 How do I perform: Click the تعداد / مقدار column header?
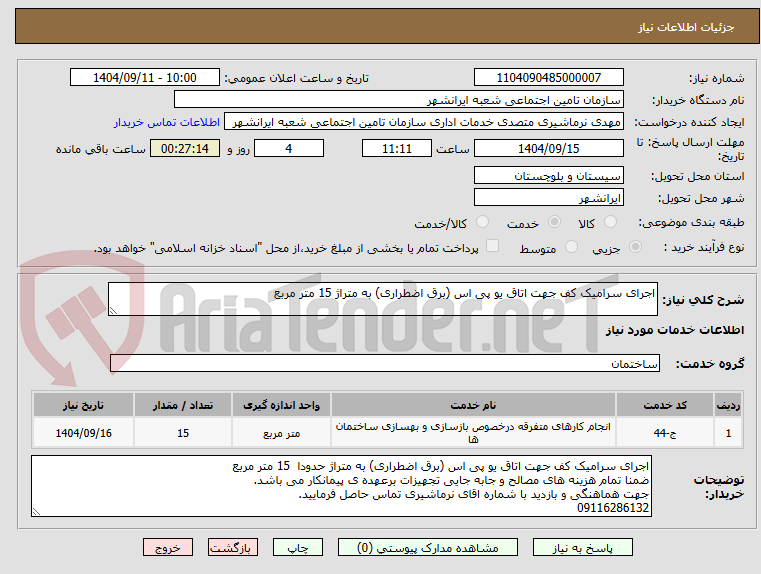183,405
